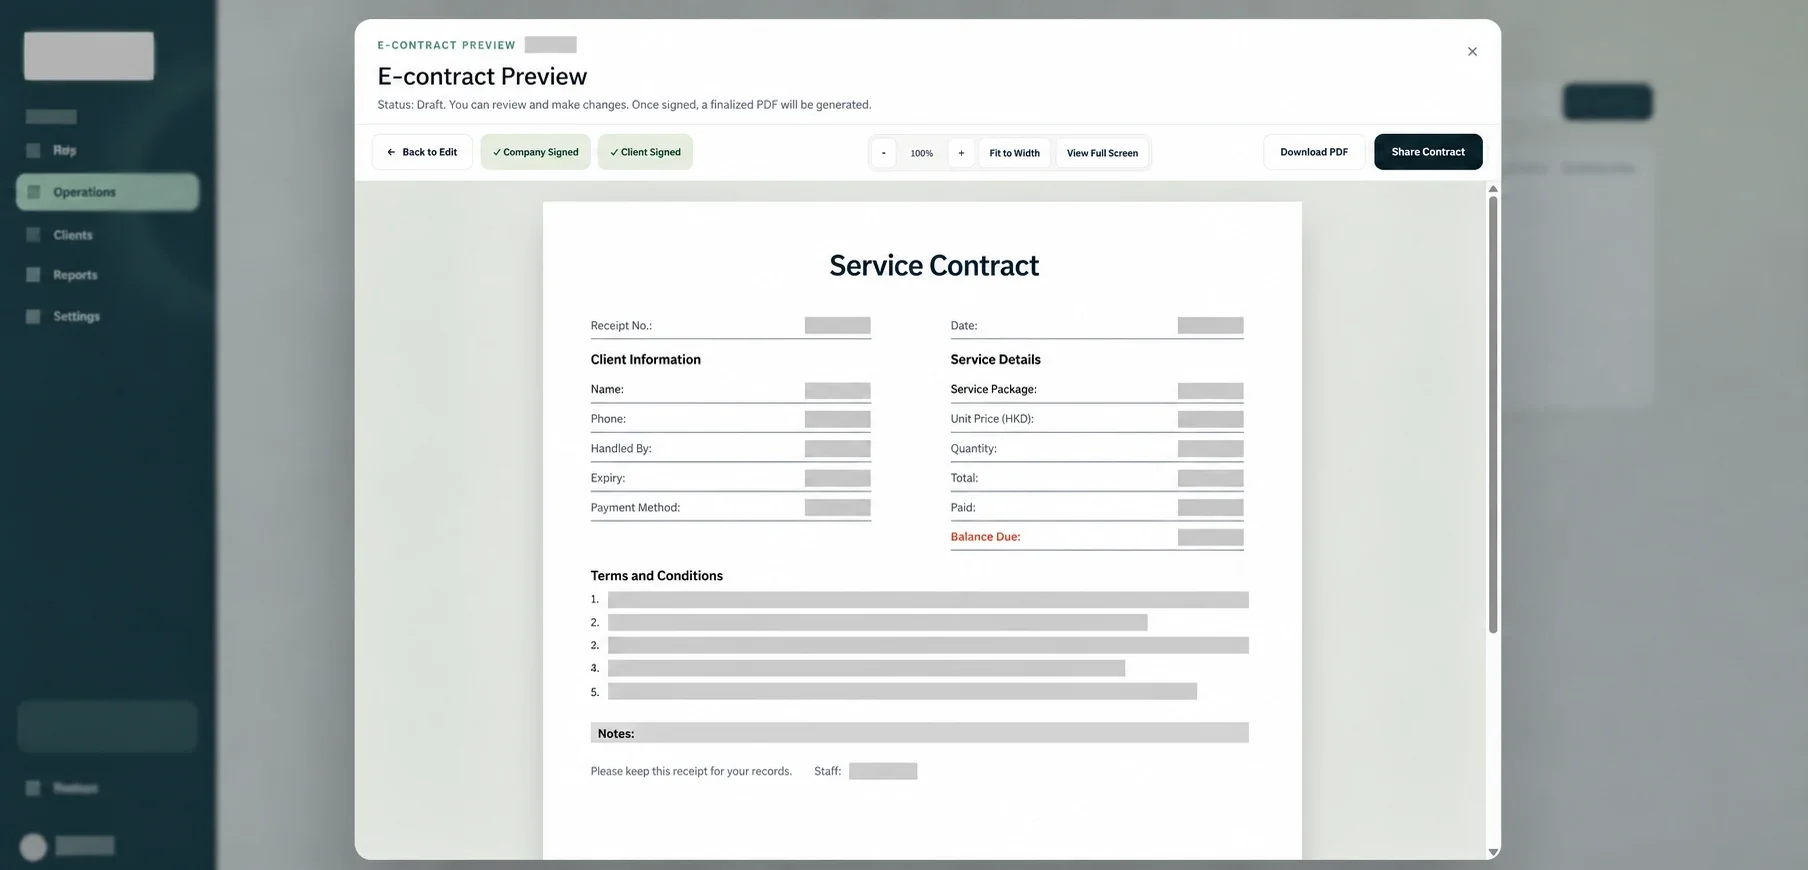Click the scrollbar down arrow

(1493, 852)
